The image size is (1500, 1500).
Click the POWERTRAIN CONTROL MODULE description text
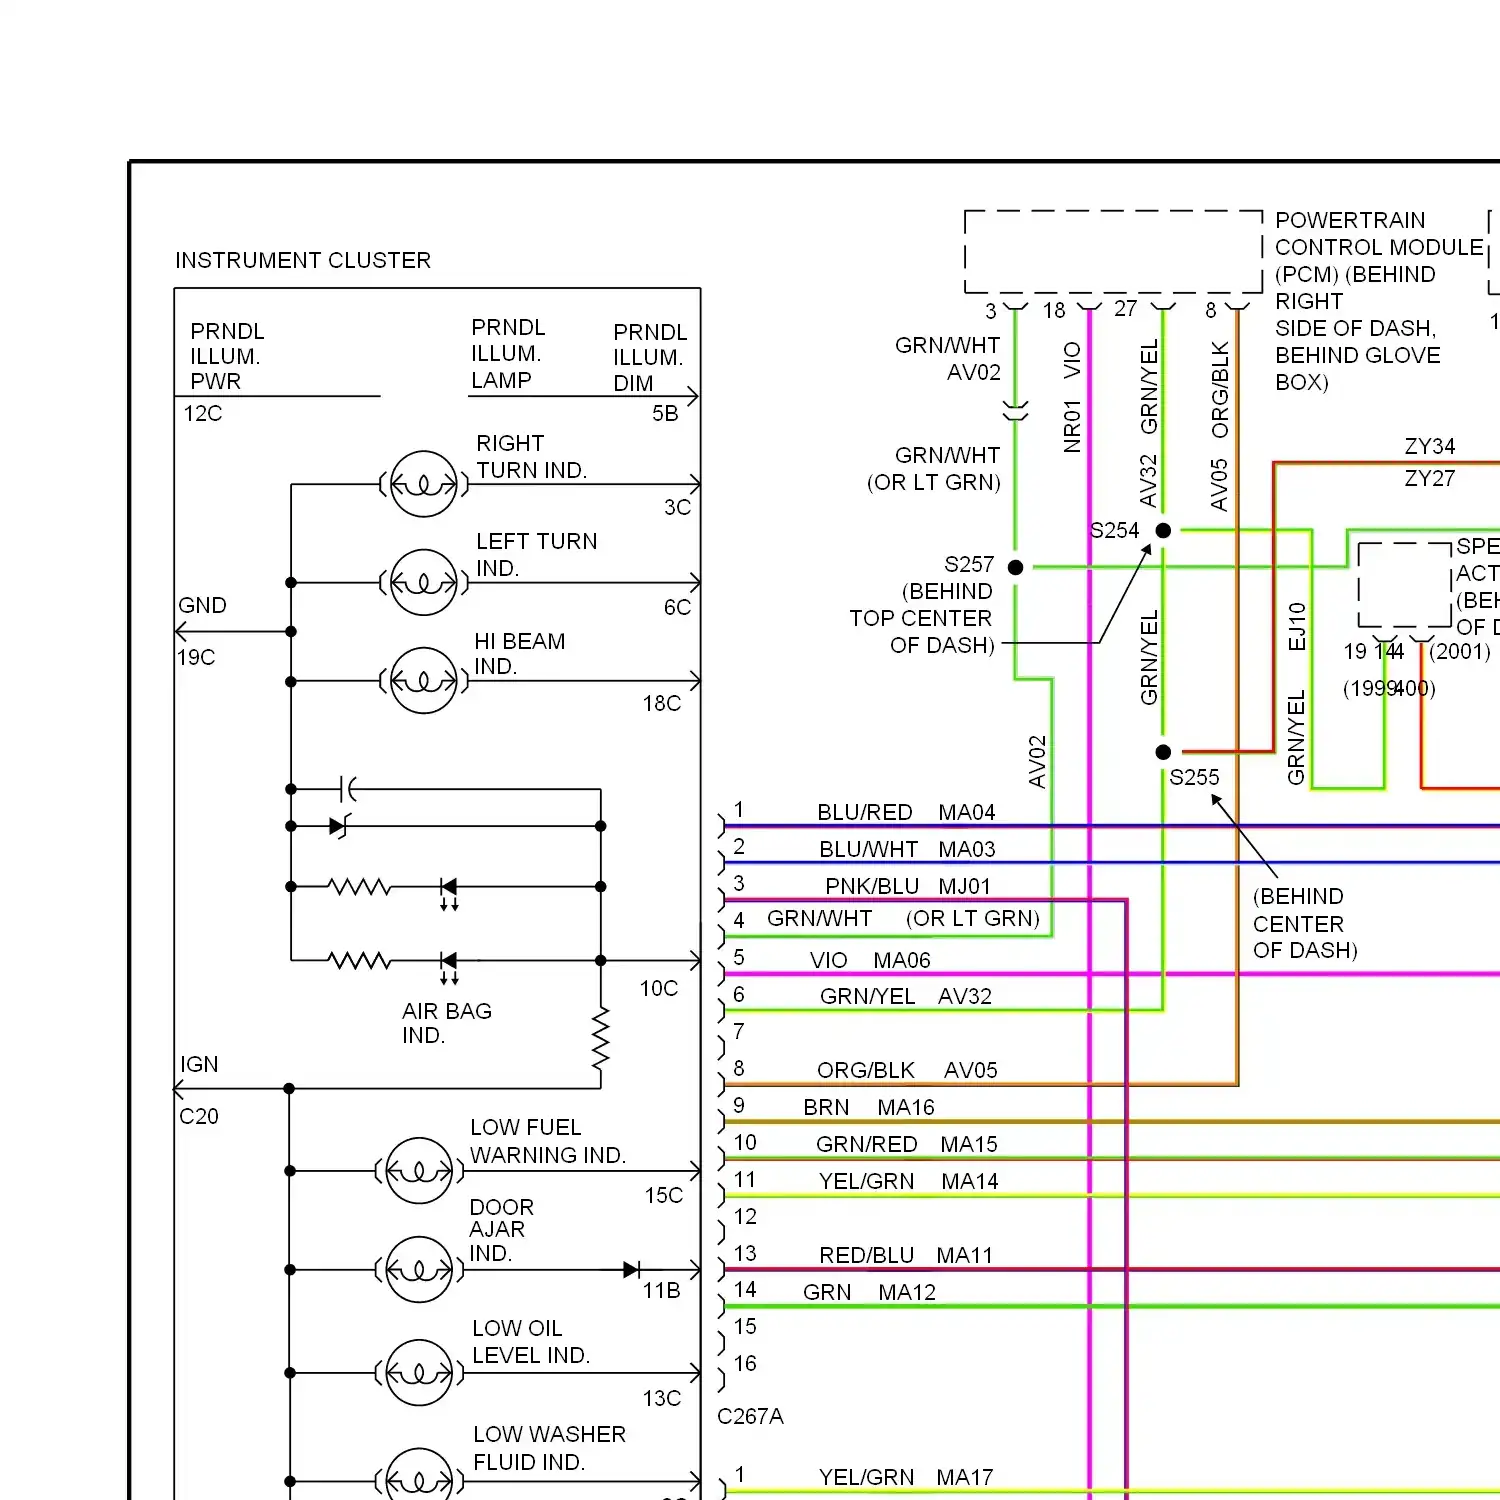pos(1380,301)
